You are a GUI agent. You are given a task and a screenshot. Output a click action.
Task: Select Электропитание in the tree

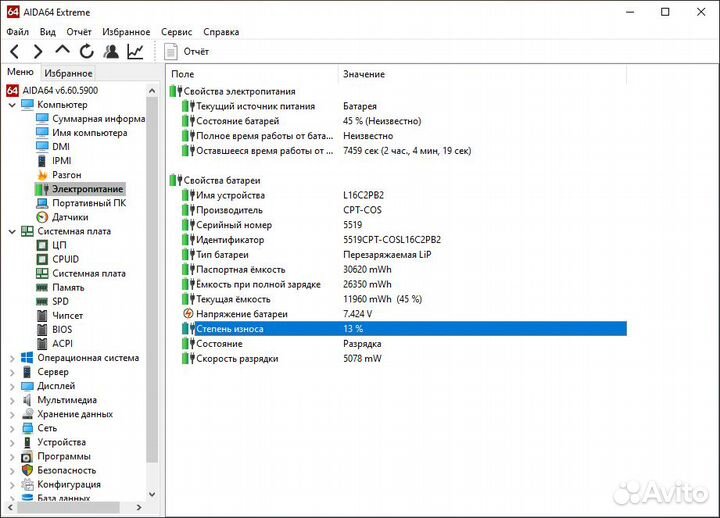tap(87, 189)
